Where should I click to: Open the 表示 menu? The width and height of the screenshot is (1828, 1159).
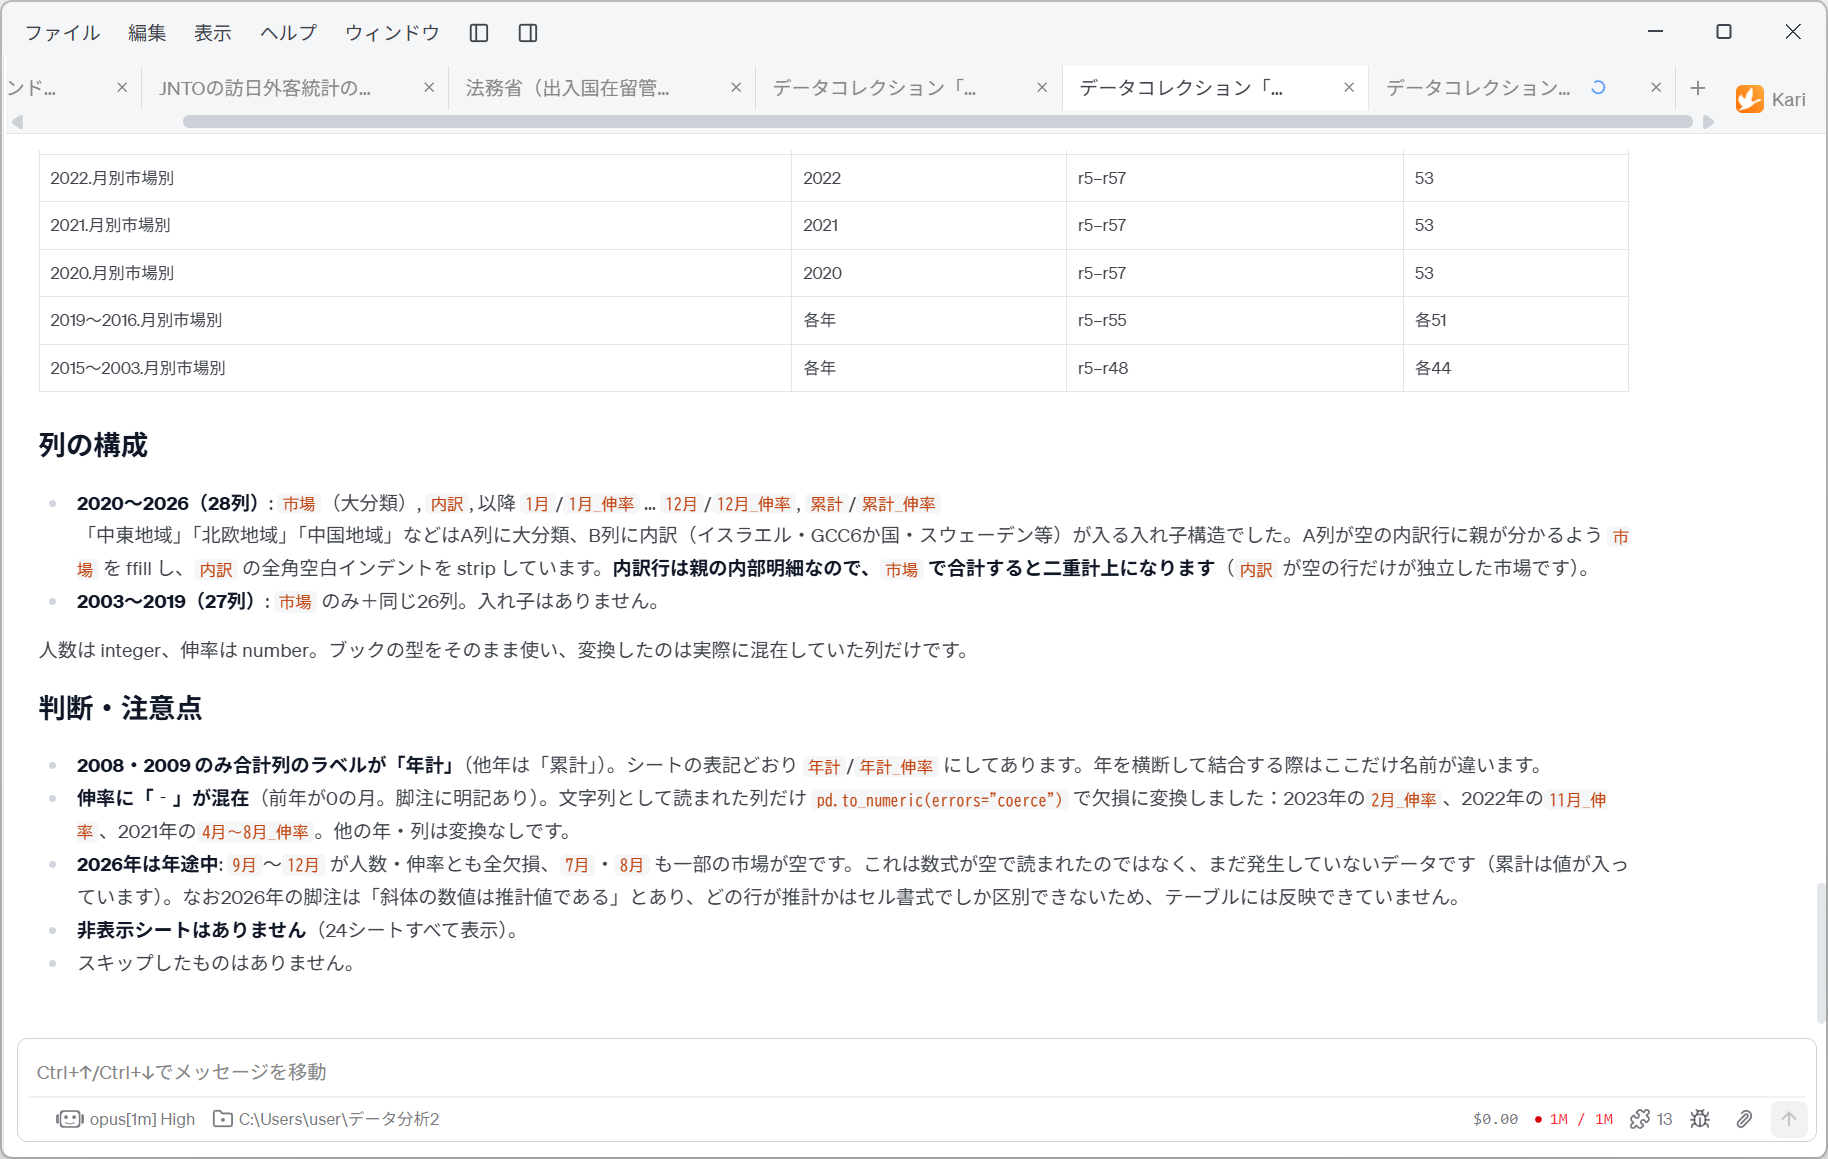coord(212,33)
